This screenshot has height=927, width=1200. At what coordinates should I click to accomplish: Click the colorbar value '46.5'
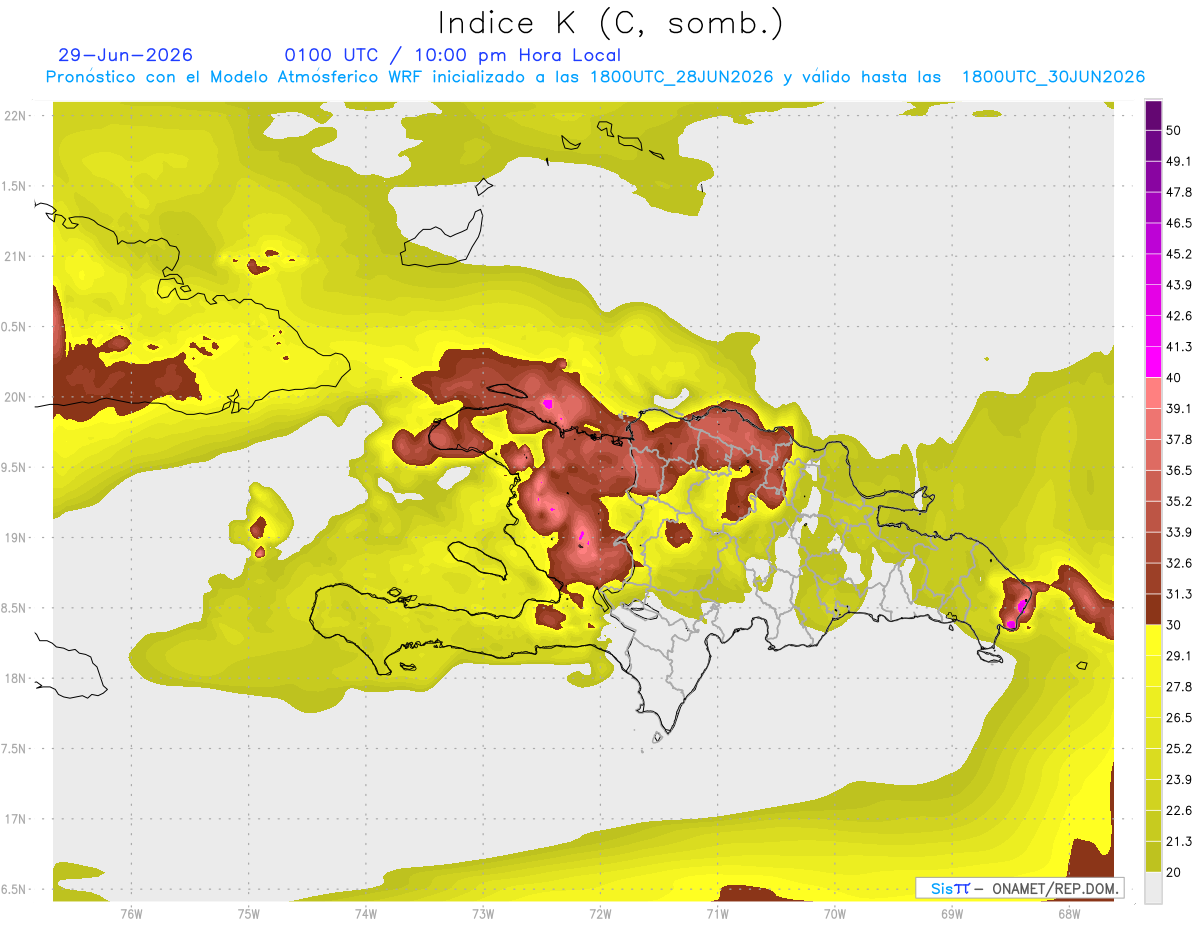(x=1180, y=223)
